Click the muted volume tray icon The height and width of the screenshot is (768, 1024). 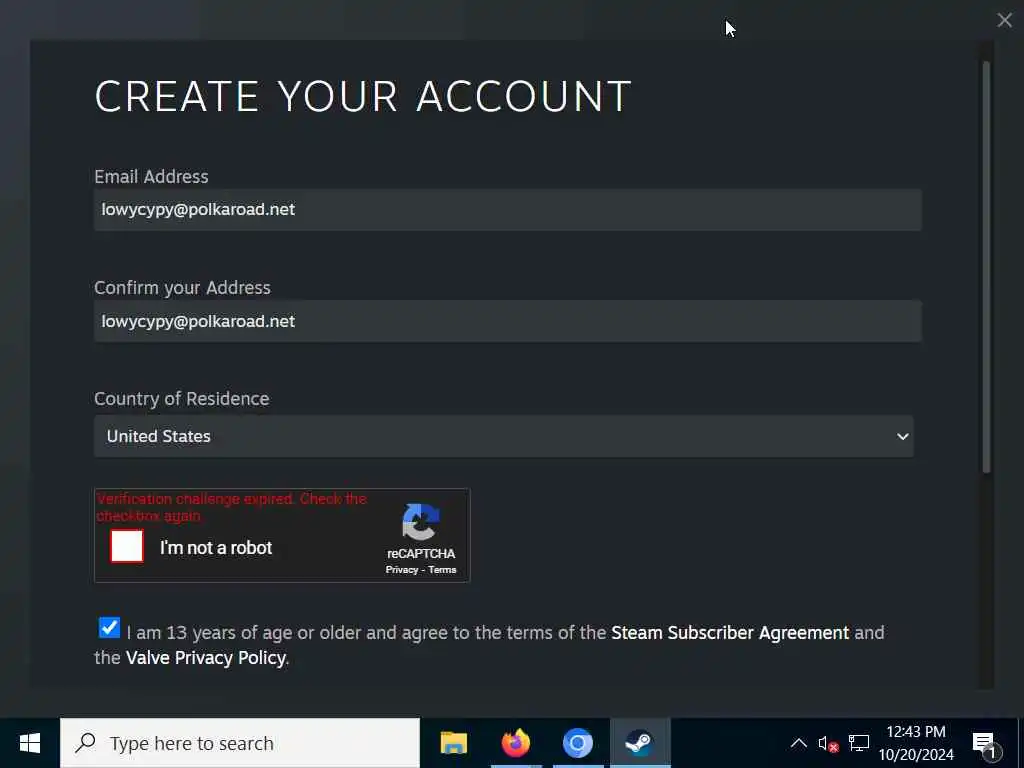[828, 743]
